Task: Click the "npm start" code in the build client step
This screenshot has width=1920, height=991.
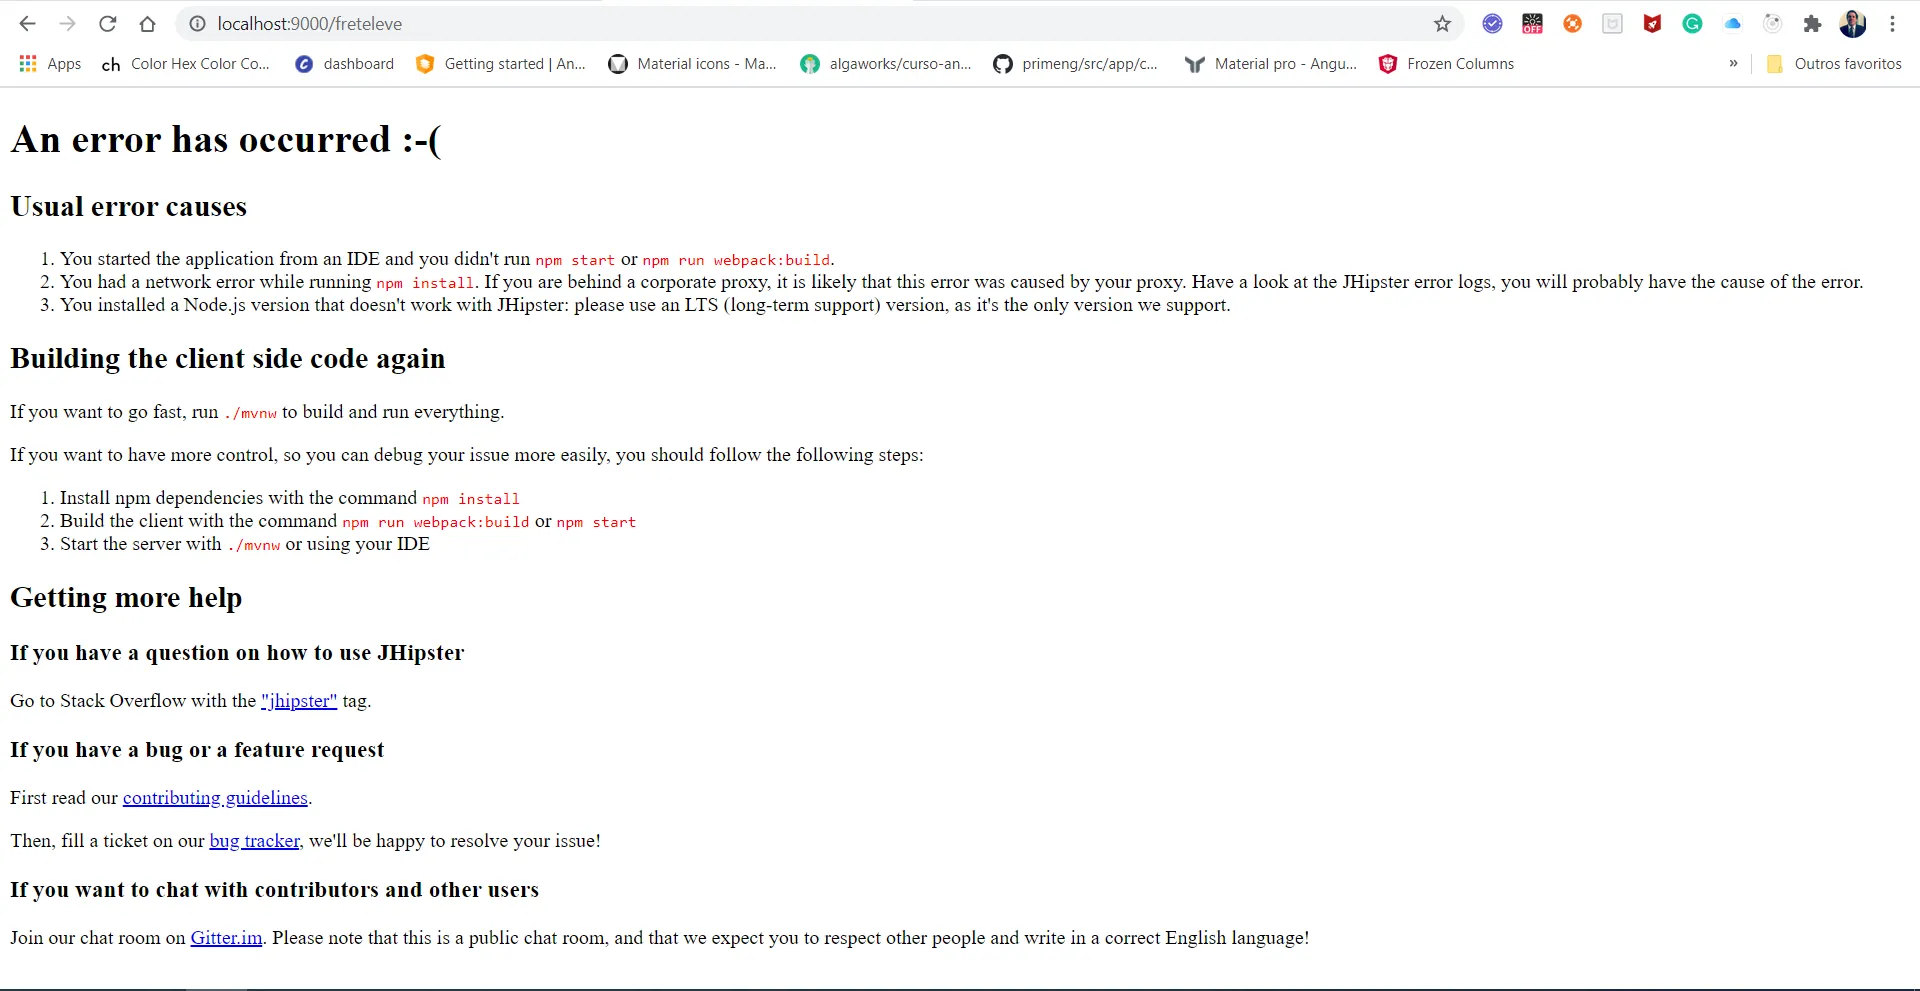Action: 596,522
